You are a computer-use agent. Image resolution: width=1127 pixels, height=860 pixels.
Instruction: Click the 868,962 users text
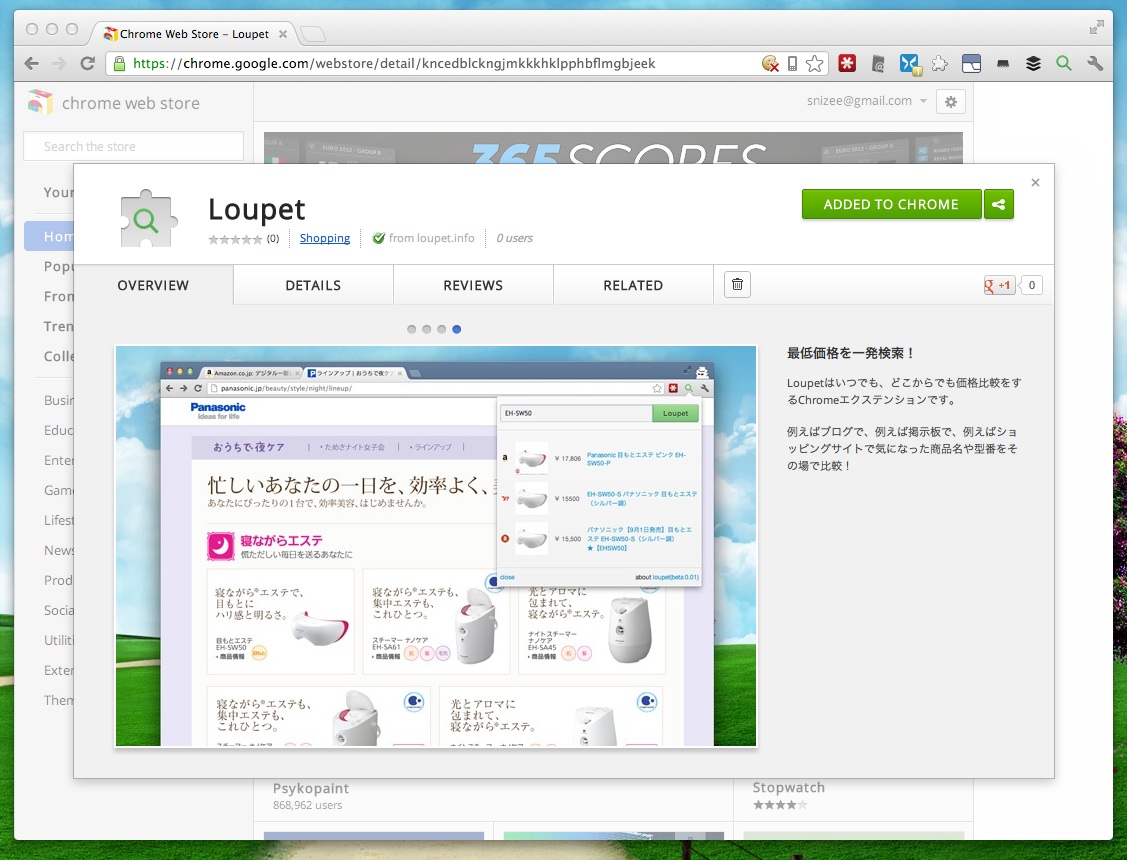(308, 805)
